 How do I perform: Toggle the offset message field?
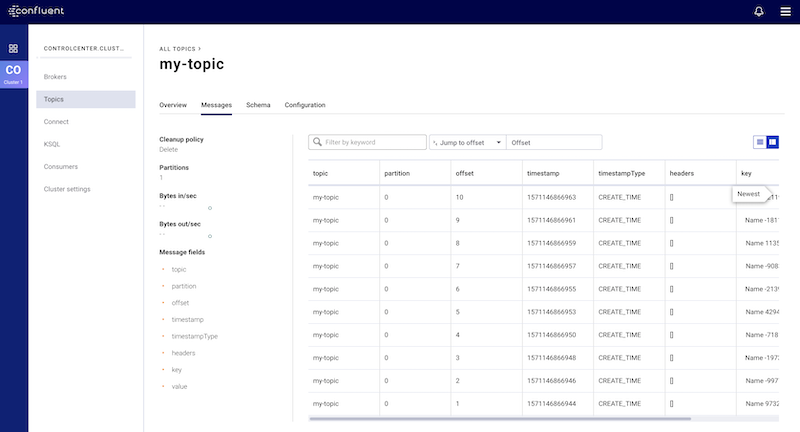(180, 303)
